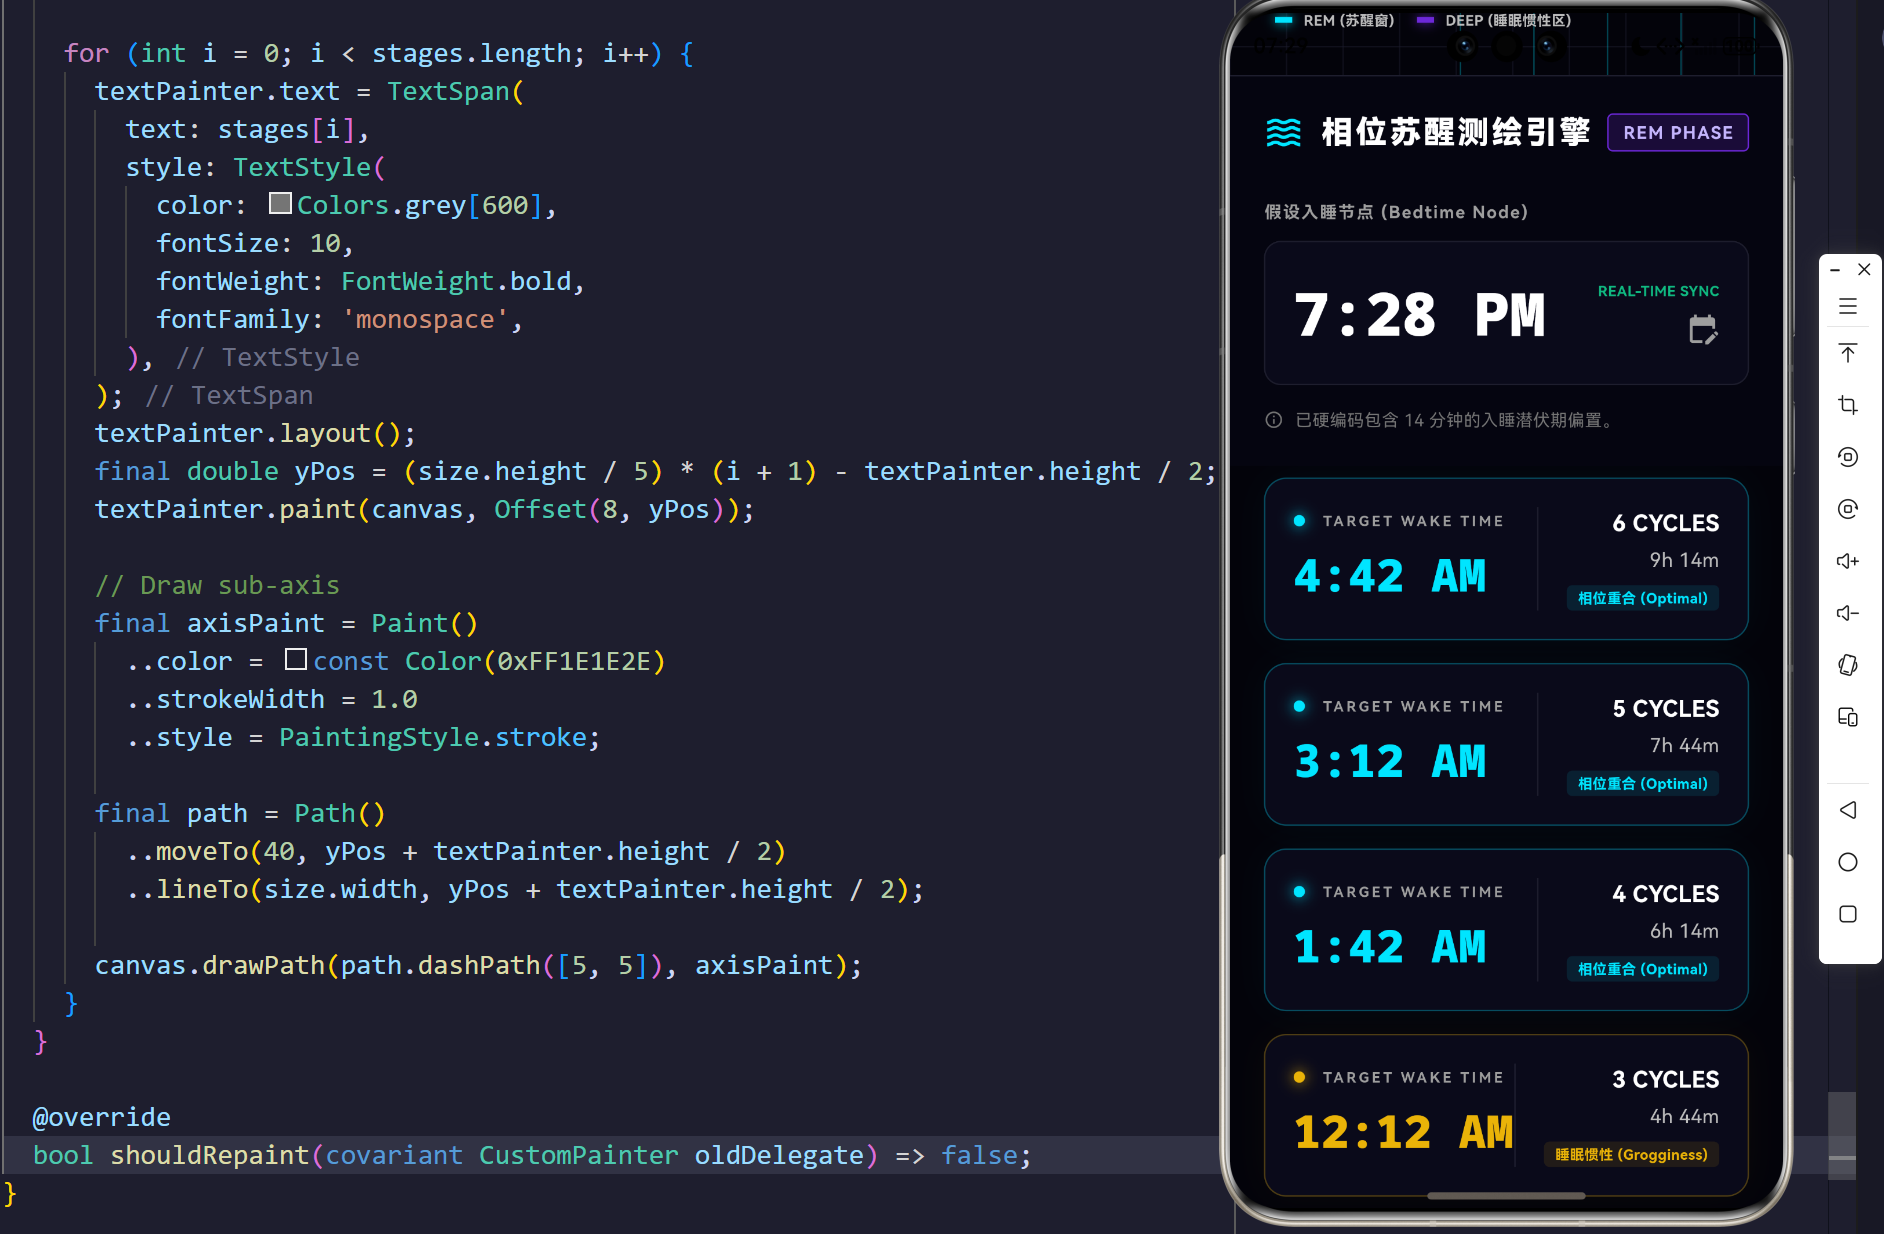Tap the Android home circle button
This screenshot has height=1234, width=1884.
click(1848, 862)
